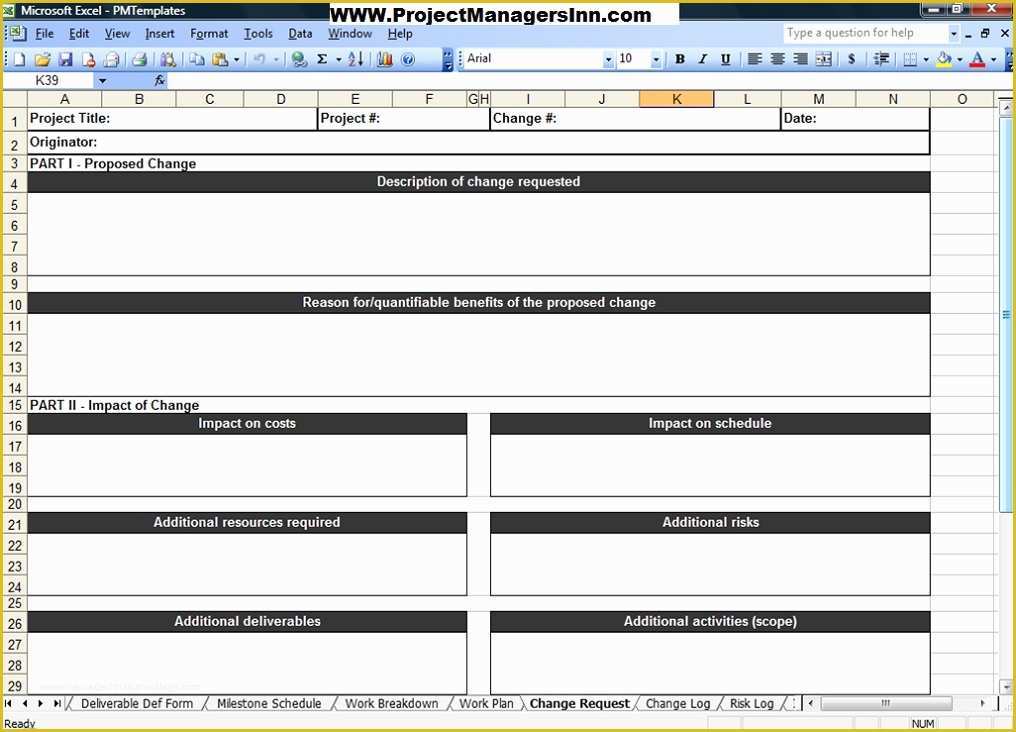Open the Fill Color dropdown arrow
The height and width of the screenshot is (732, 1016).
960,59
